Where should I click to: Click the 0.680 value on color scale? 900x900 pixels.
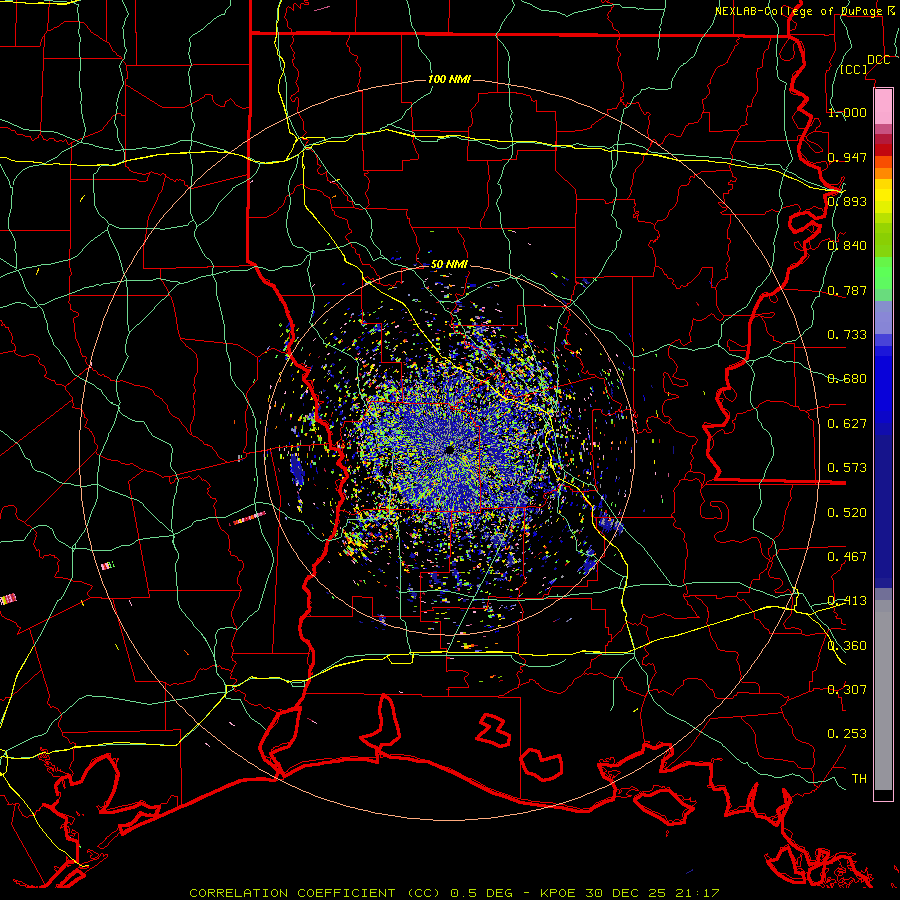tap(847, 379)
